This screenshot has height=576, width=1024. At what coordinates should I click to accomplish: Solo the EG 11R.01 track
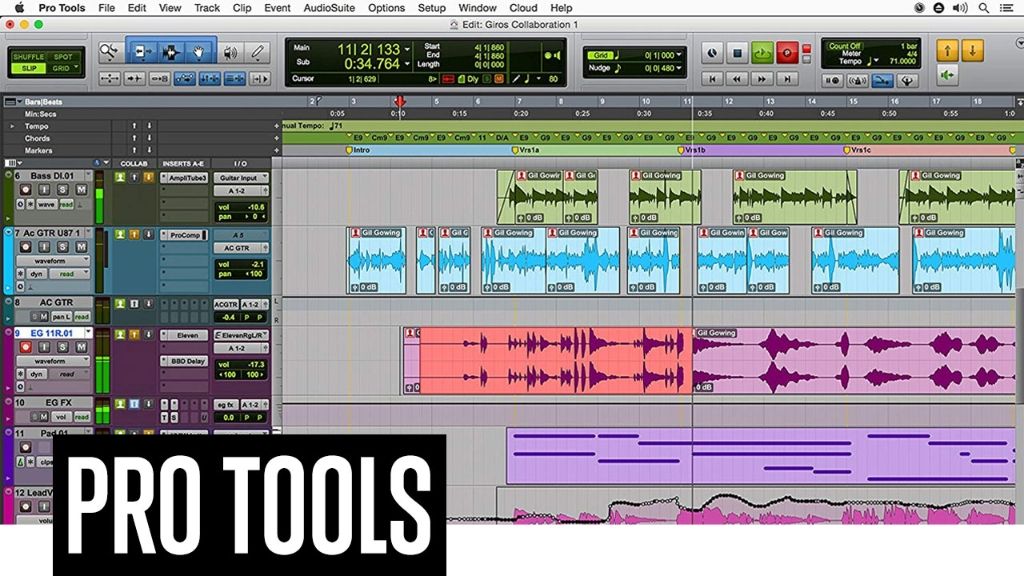[x=63, y=347]
